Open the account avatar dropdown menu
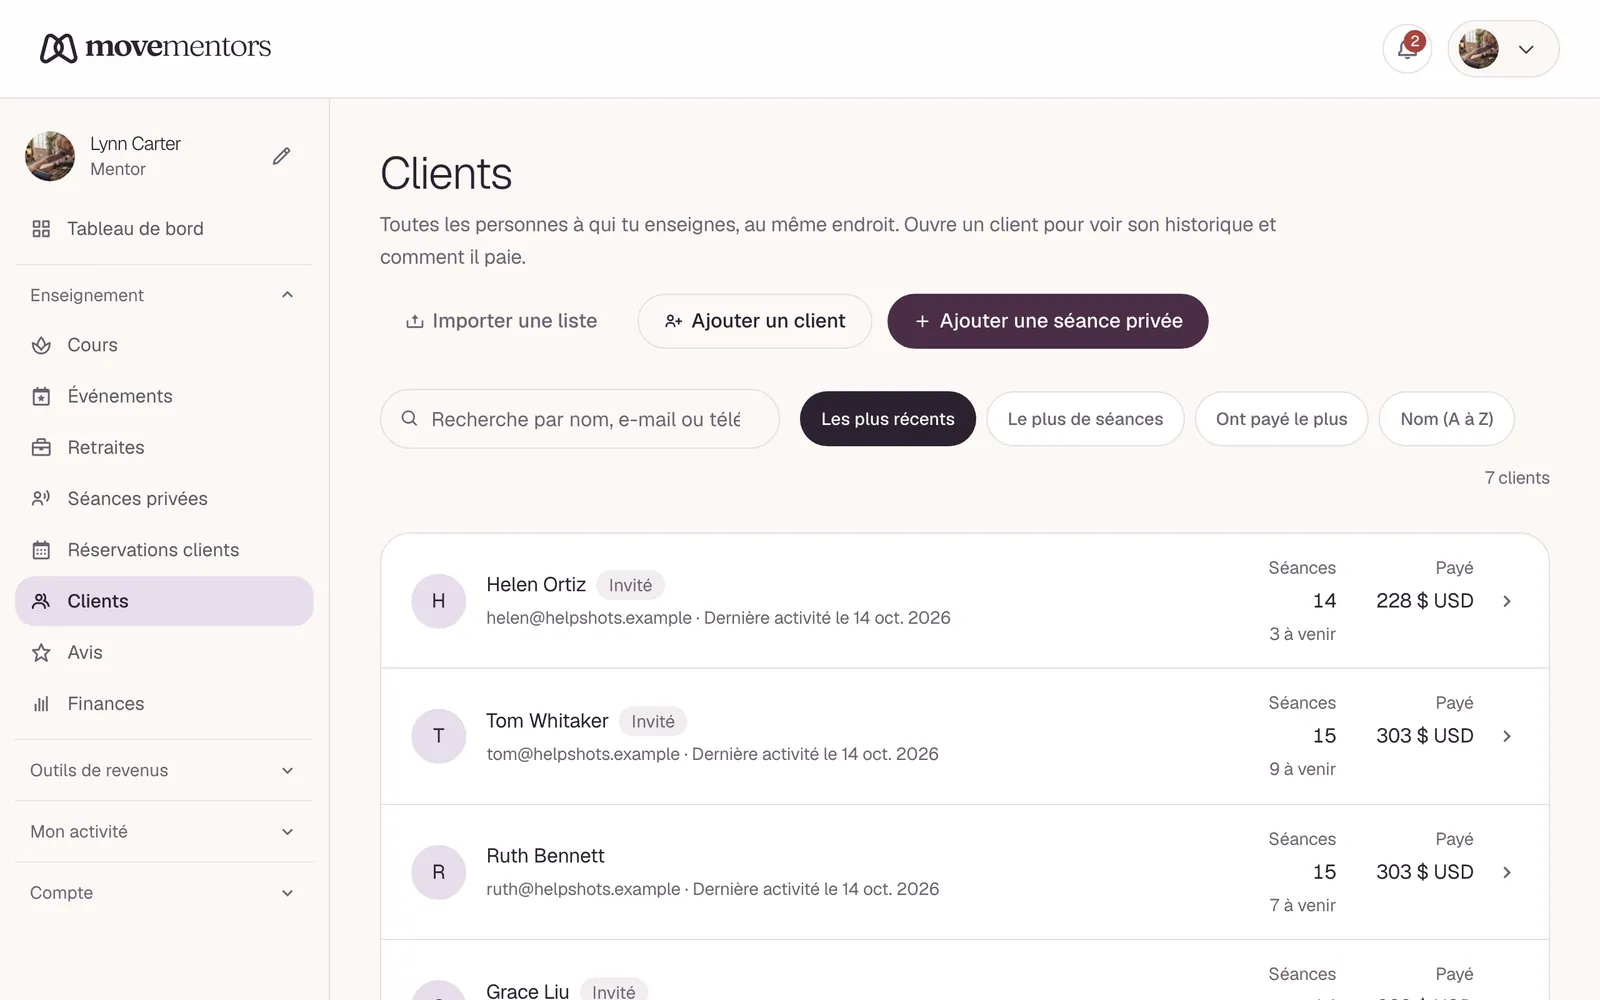Viewport: 1600px width, 1000px height. pyautogui.click(x=1503, y=49)
